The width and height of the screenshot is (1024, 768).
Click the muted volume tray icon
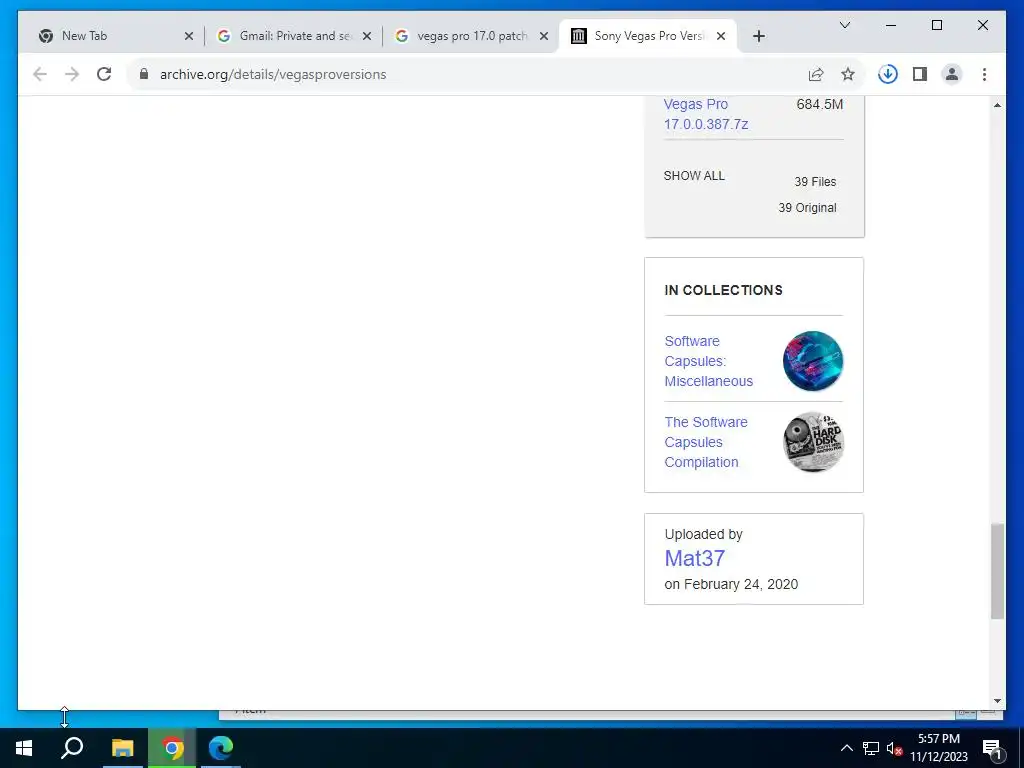[x=894, y=749]
